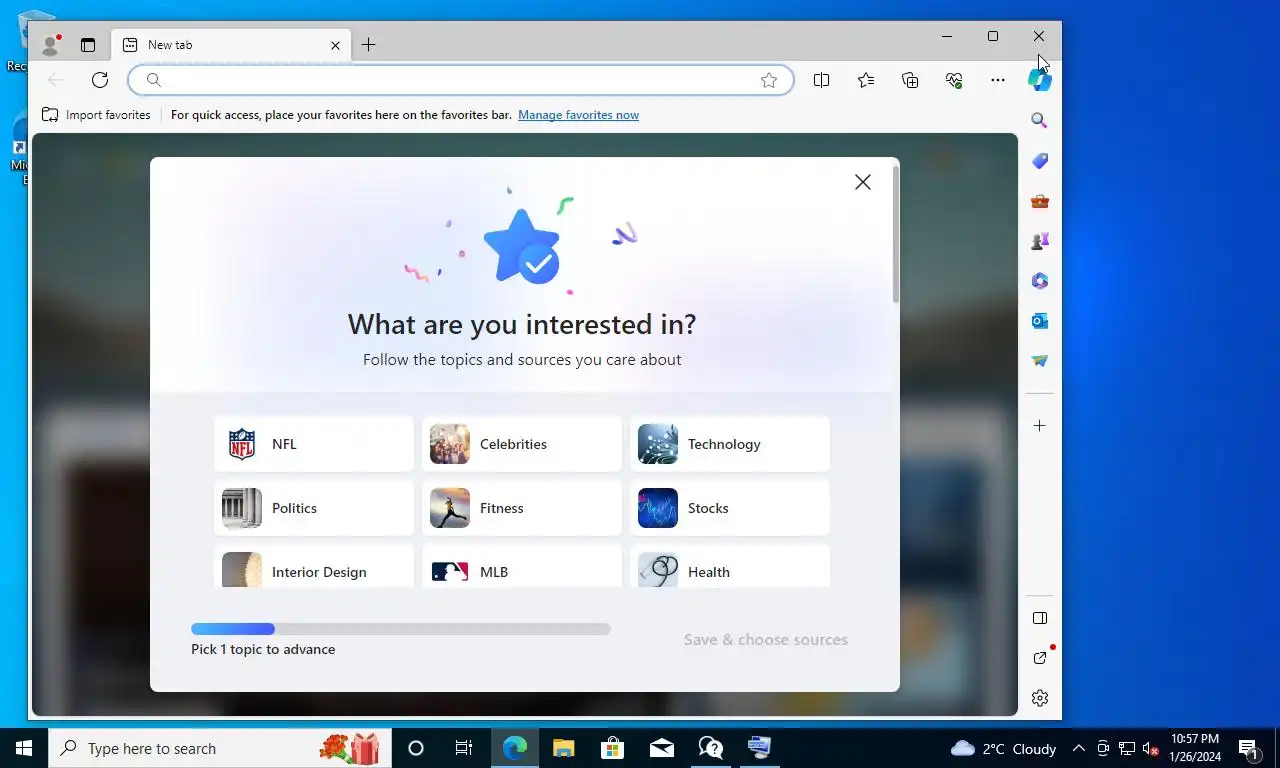Viewport: 1280px width, 768px height.
Task: Open the Windows Start menu
Action: (24, 748)
